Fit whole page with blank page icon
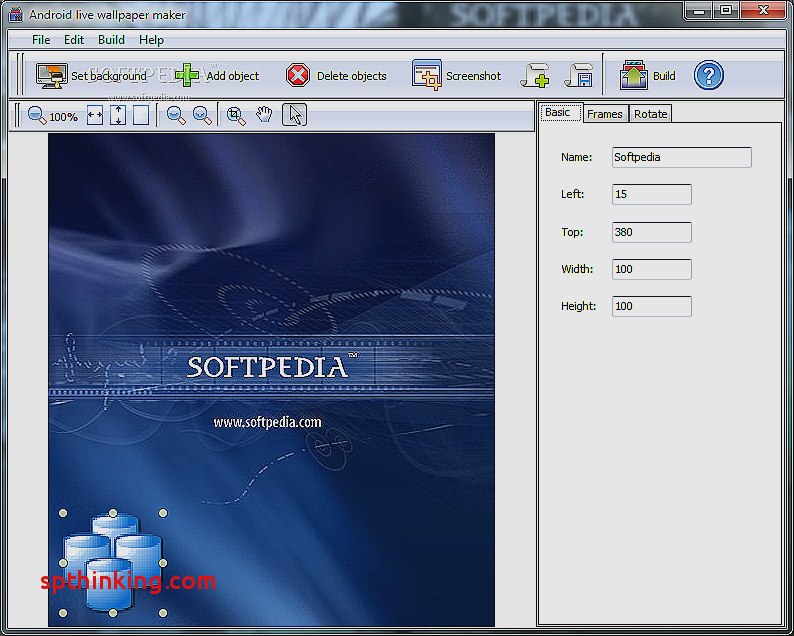 pyautogui.click(x=141, y=115)
